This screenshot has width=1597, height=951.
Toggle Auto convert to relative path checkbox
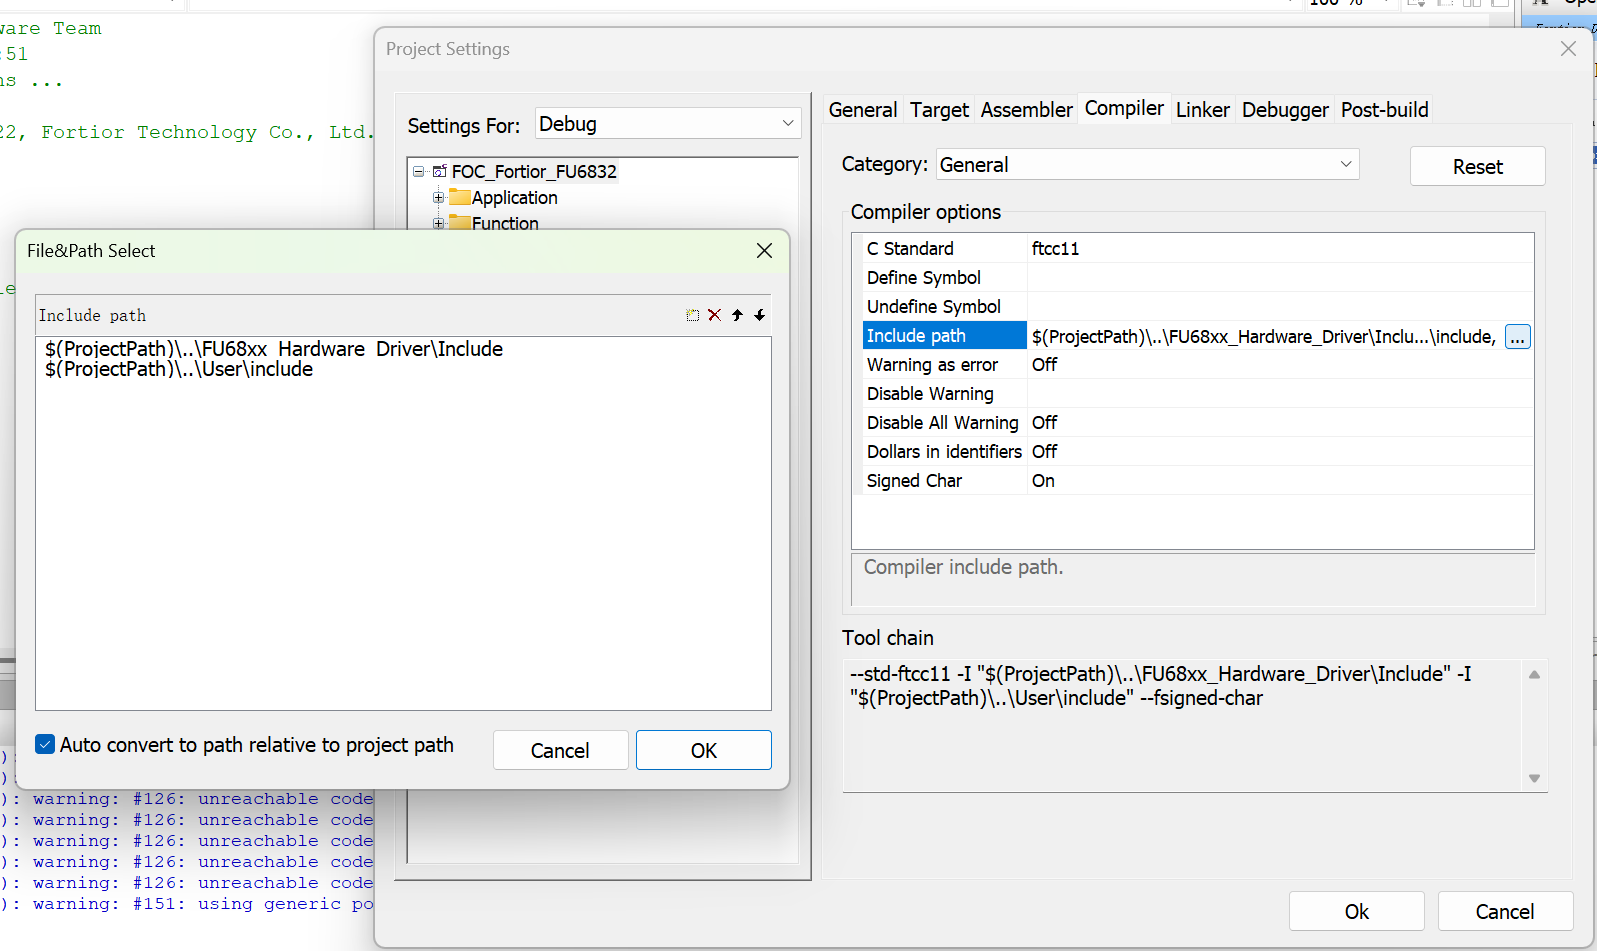coord(45,744)
